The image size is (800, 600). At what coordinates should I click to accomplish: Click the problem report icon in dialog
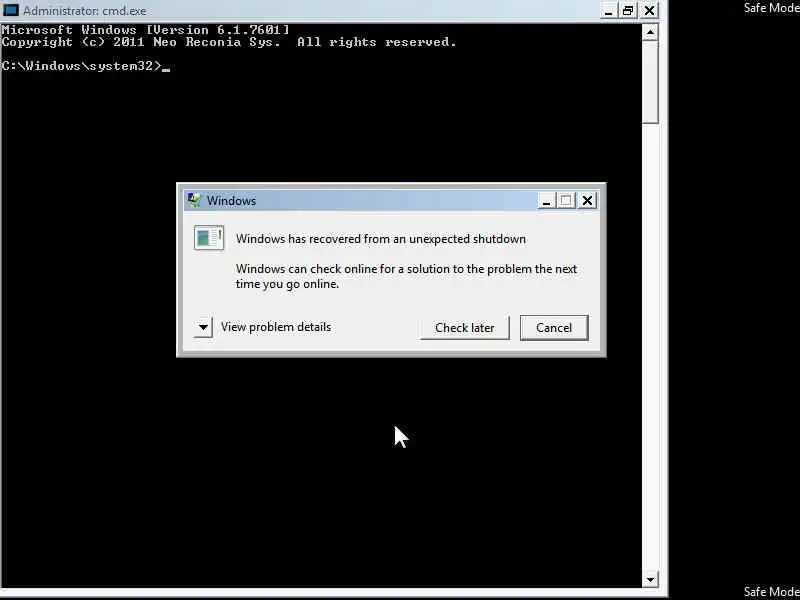[209, 238]
